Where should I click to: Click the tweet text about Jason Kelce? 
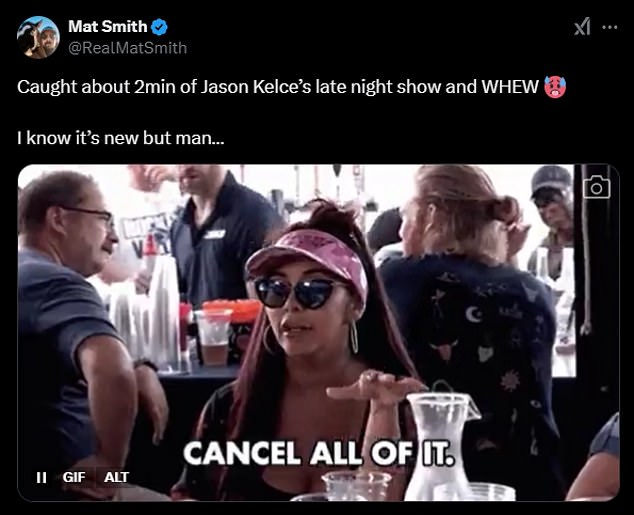click(x=278, y=87)
